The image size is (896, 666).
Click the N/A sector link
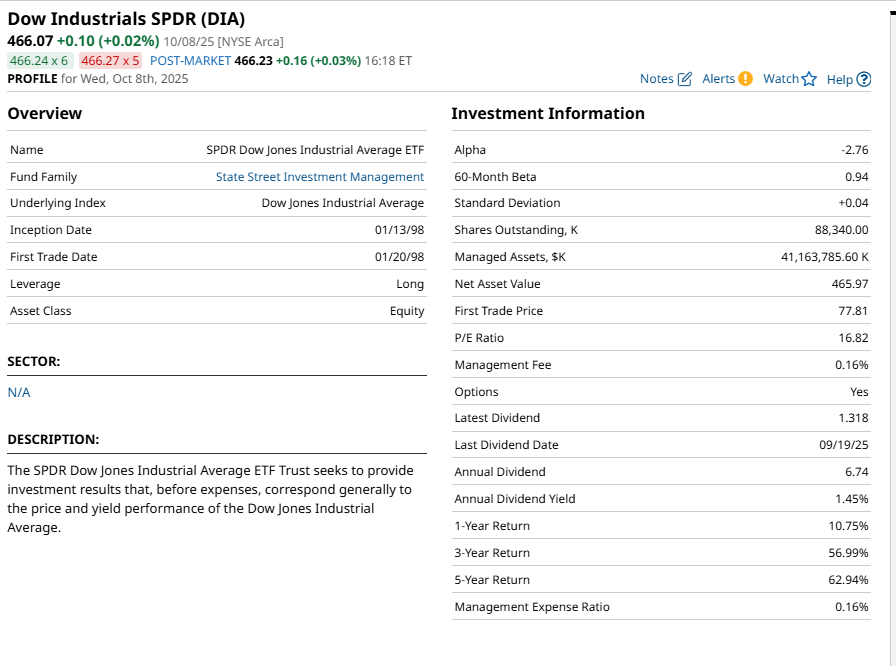click(19, 392)
